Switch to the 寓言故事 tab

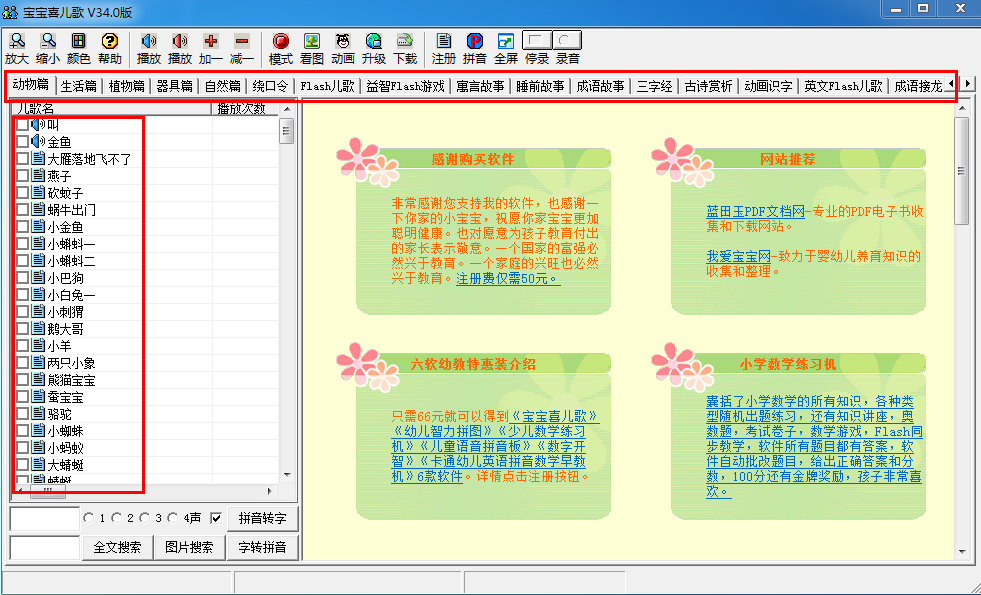click(480, 86)
